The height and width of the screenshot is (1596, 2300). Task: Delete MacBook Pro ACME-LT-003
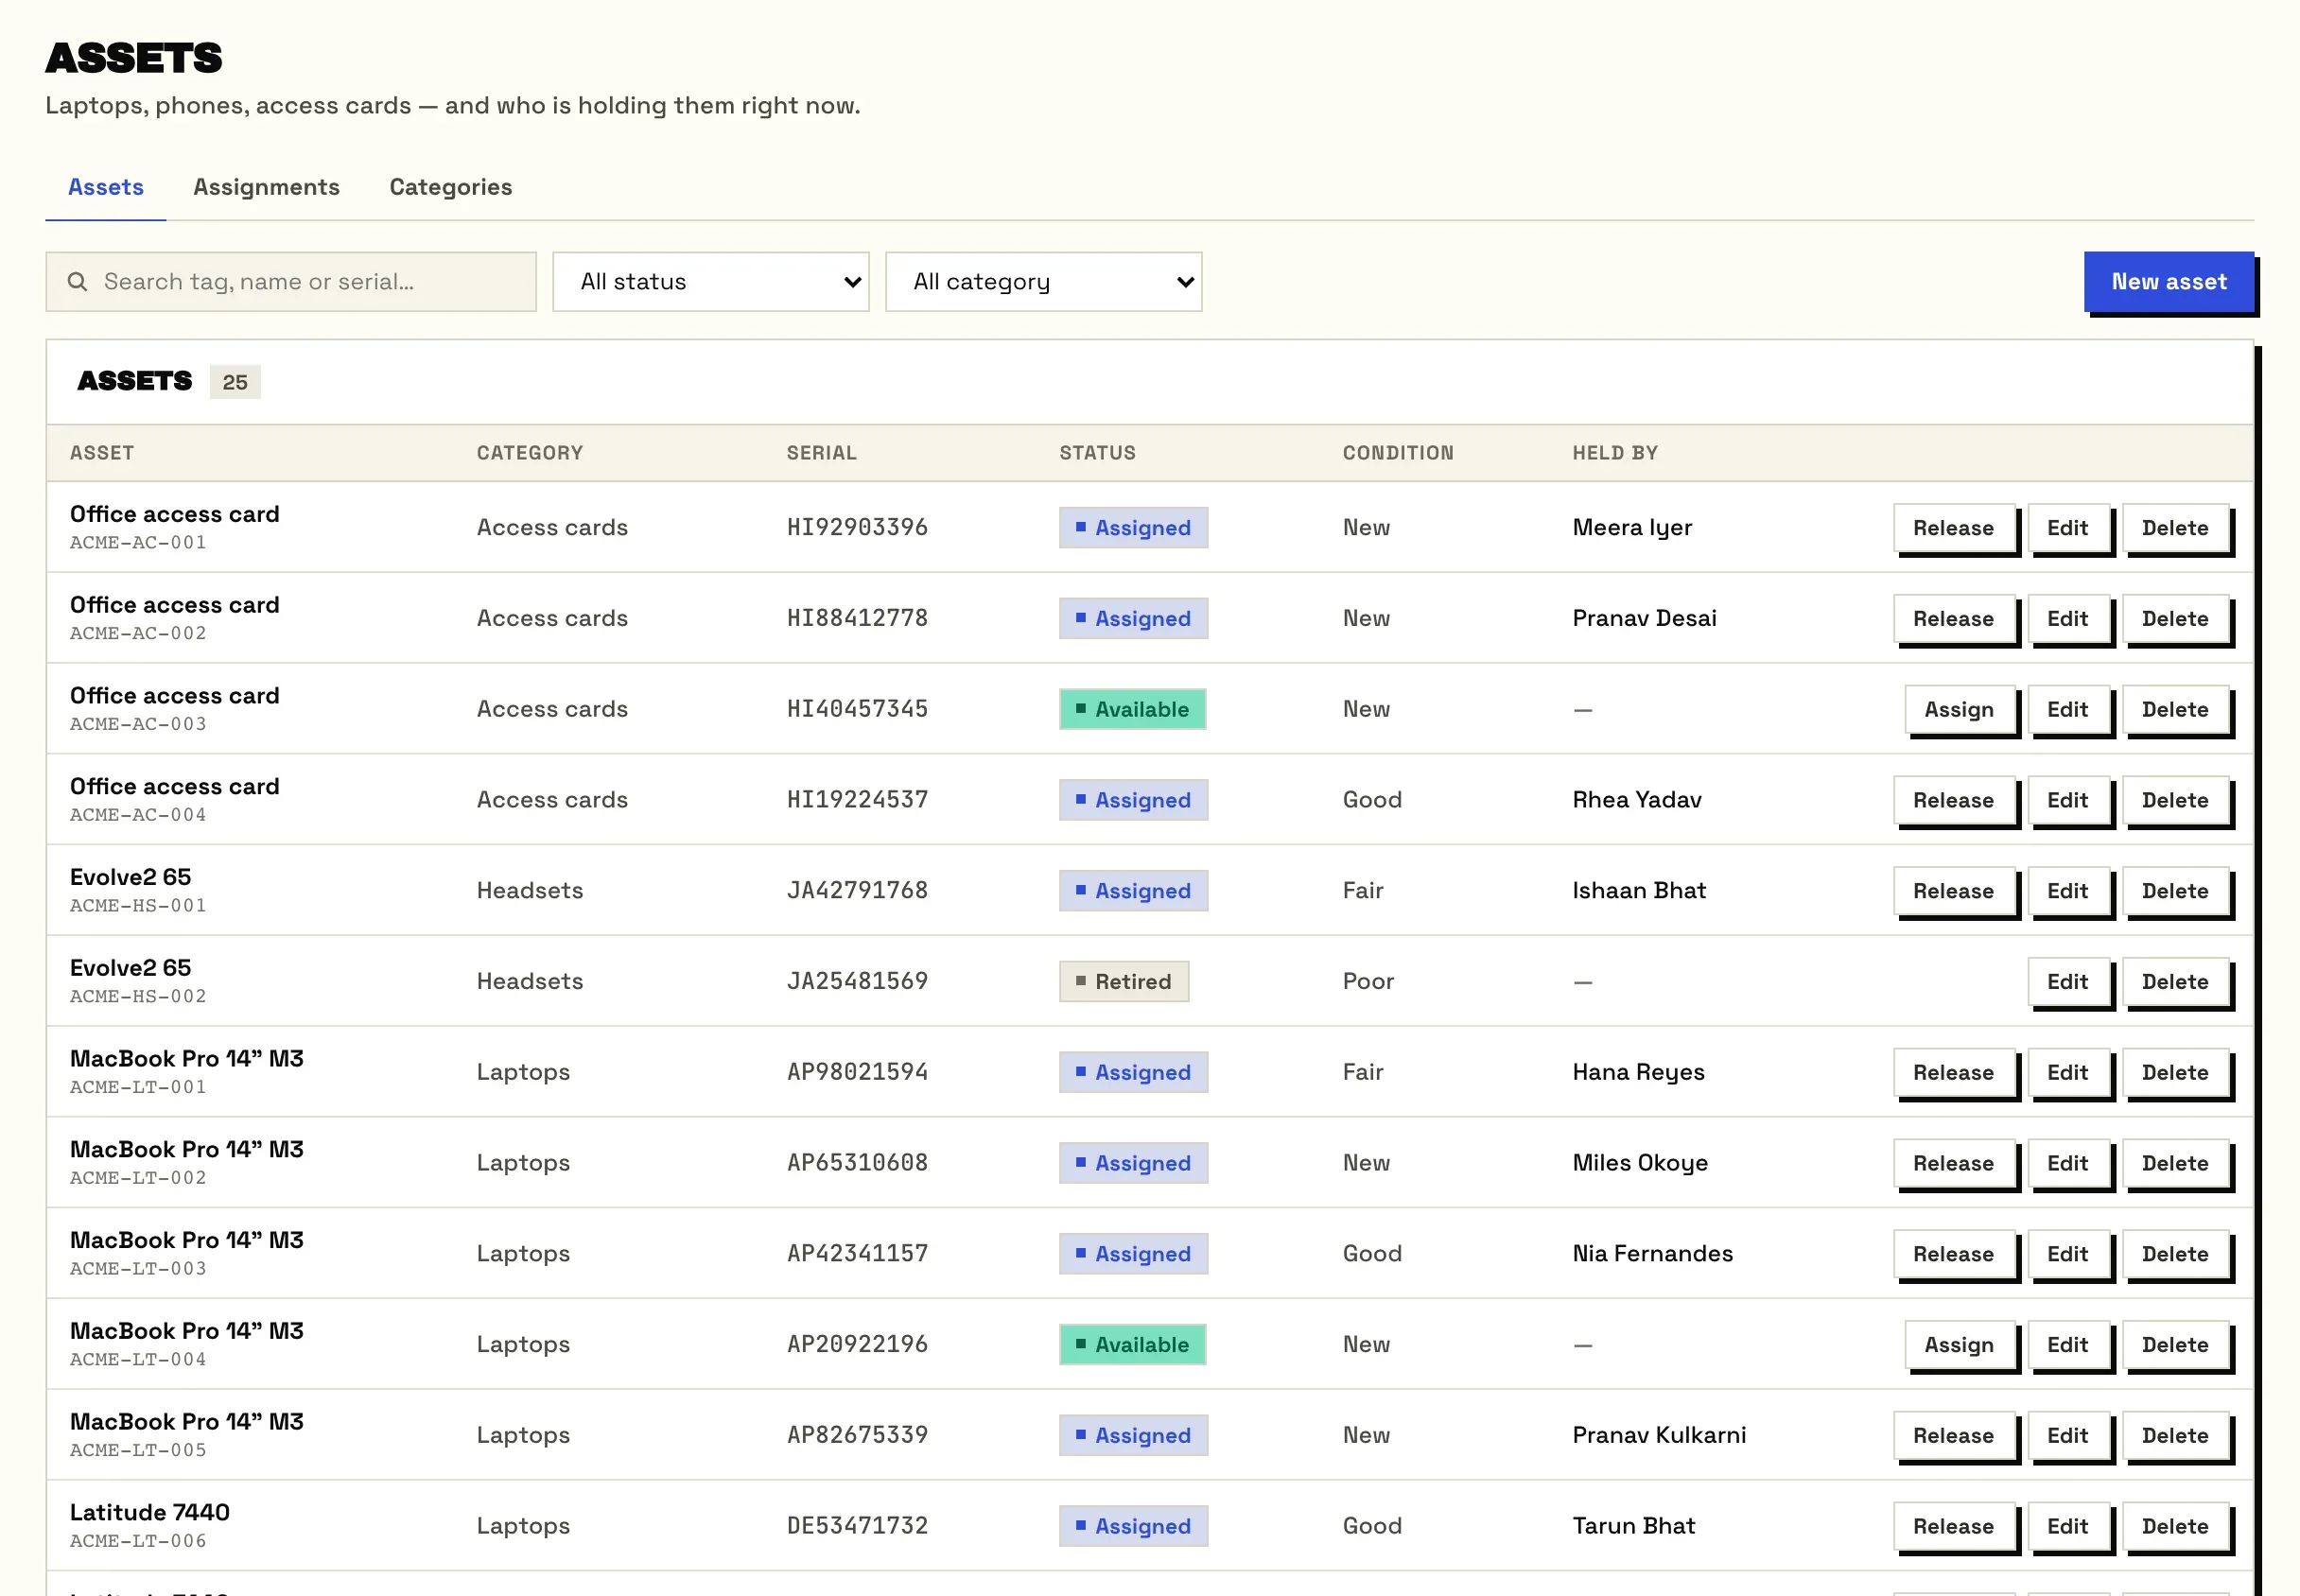point(2175,1254)
